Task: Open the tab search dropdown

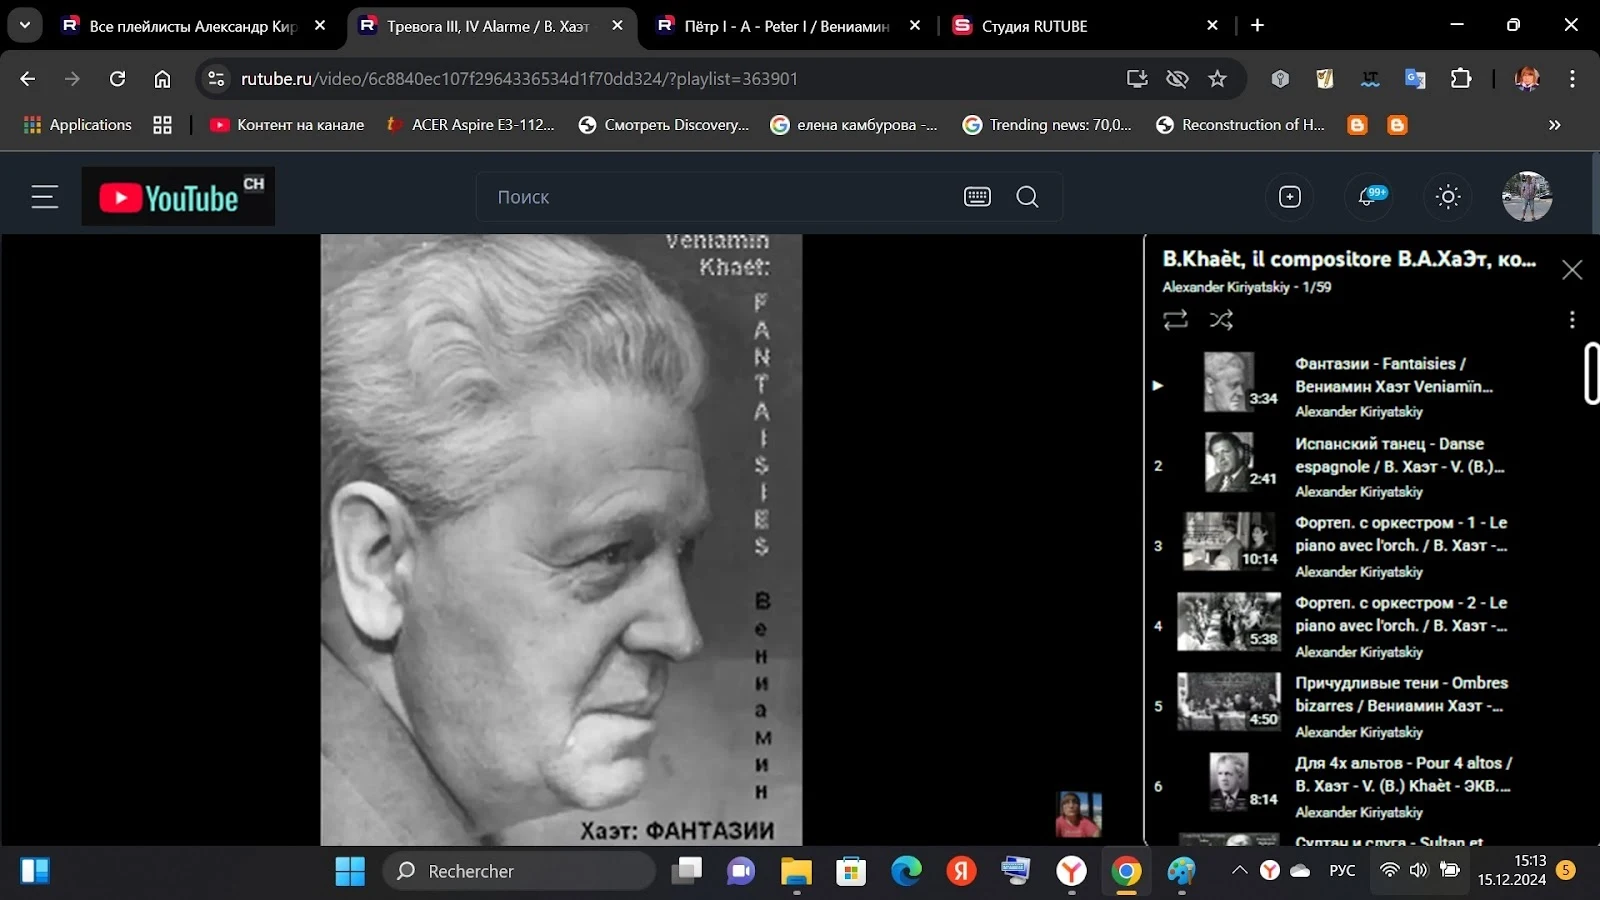Action: click(25, 25)
